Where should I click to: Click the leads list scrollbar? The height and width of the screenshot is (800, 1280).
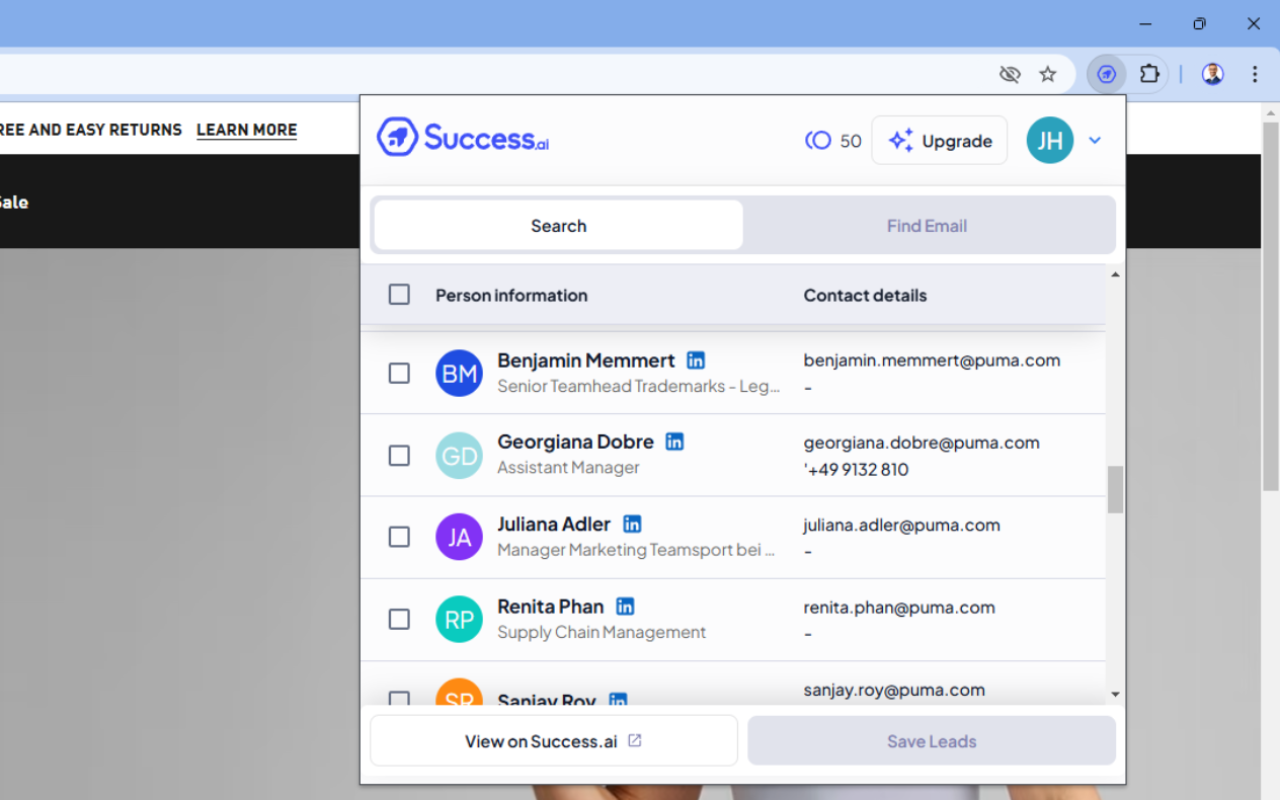point(1114,490)
